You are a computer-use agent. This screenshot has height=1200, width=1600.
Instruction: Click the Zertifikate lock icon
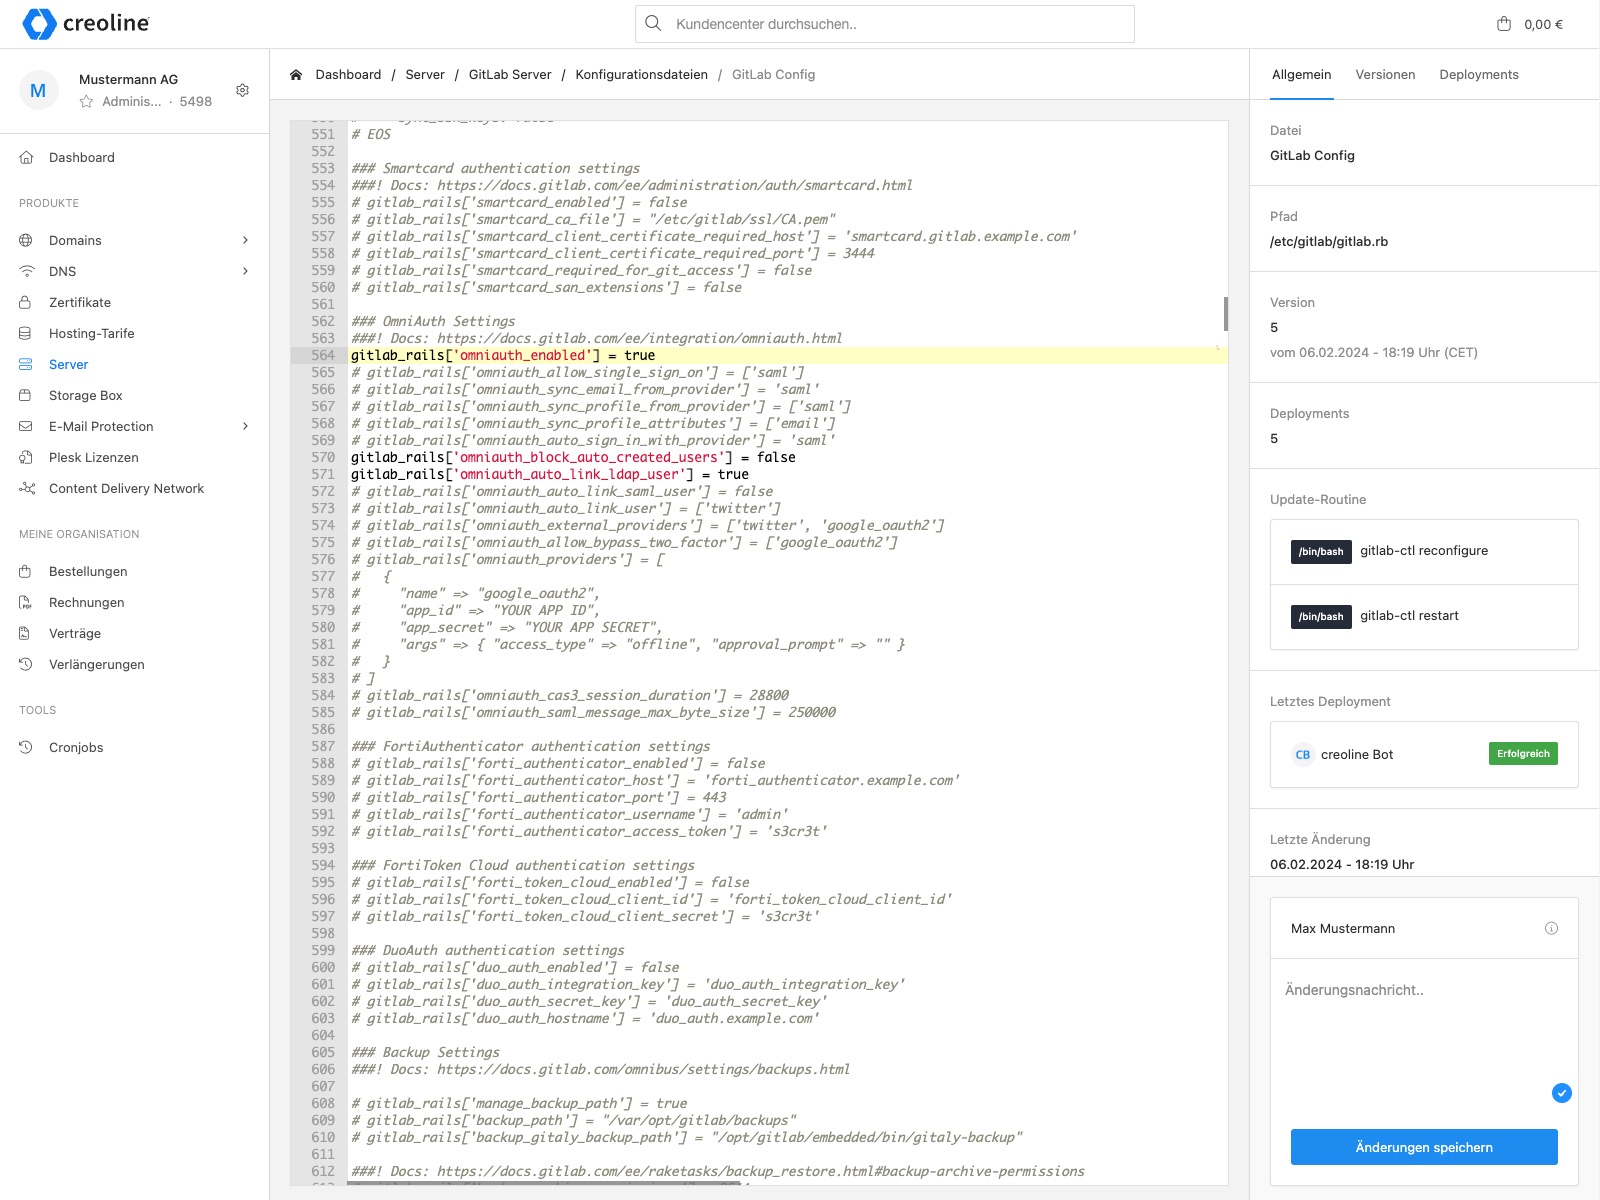[26, 302]
